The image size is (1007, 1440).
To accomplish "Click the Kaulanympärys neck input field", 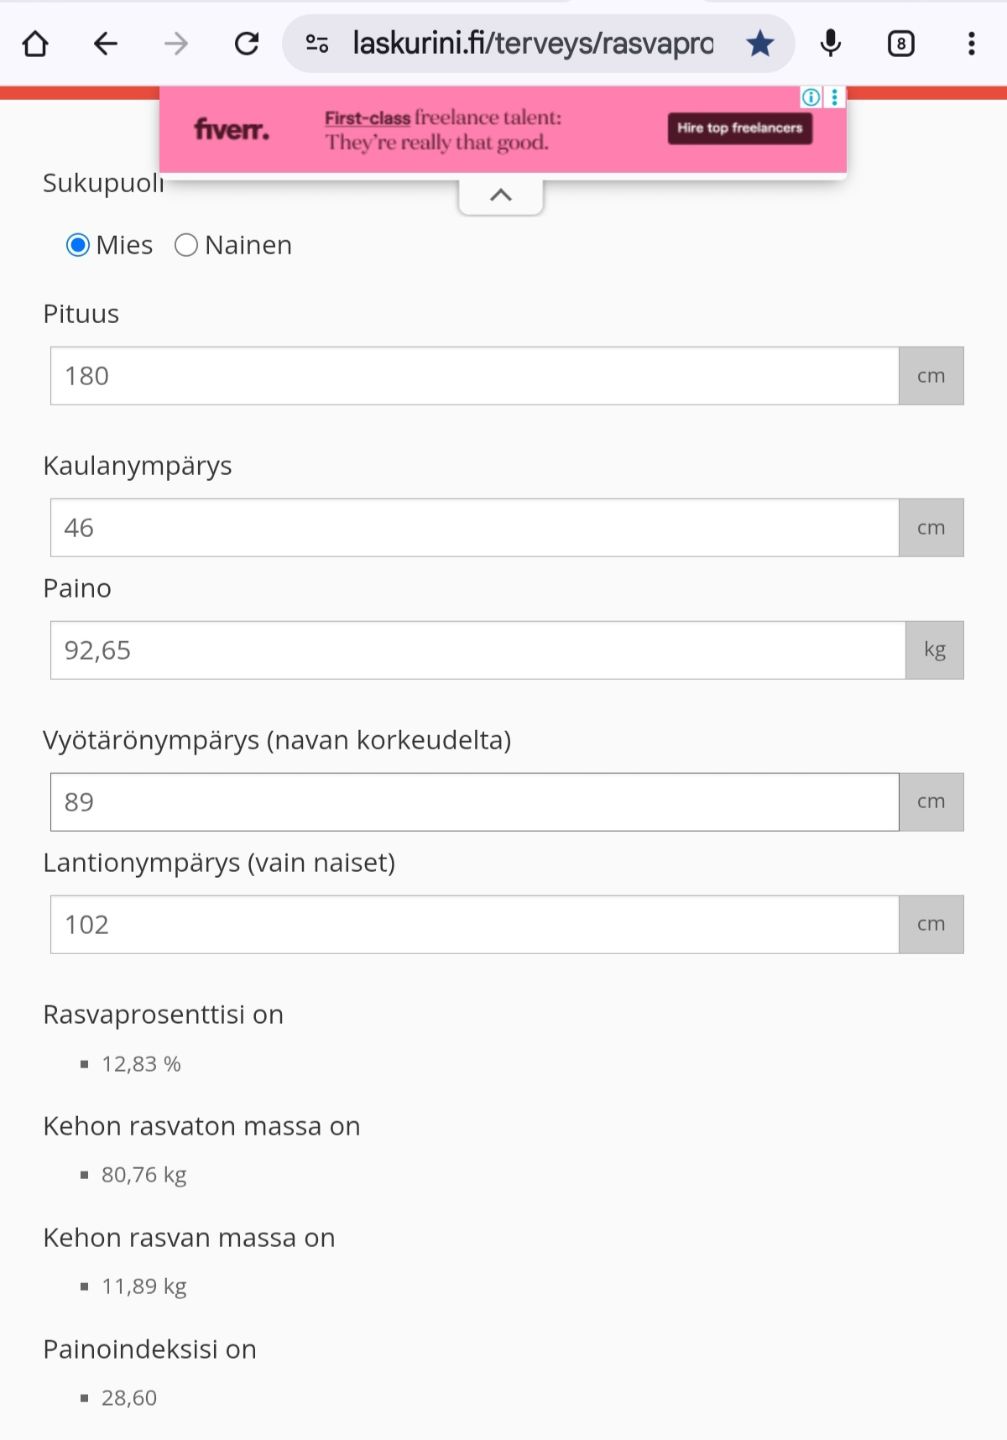I will click(x=474, y=528).
